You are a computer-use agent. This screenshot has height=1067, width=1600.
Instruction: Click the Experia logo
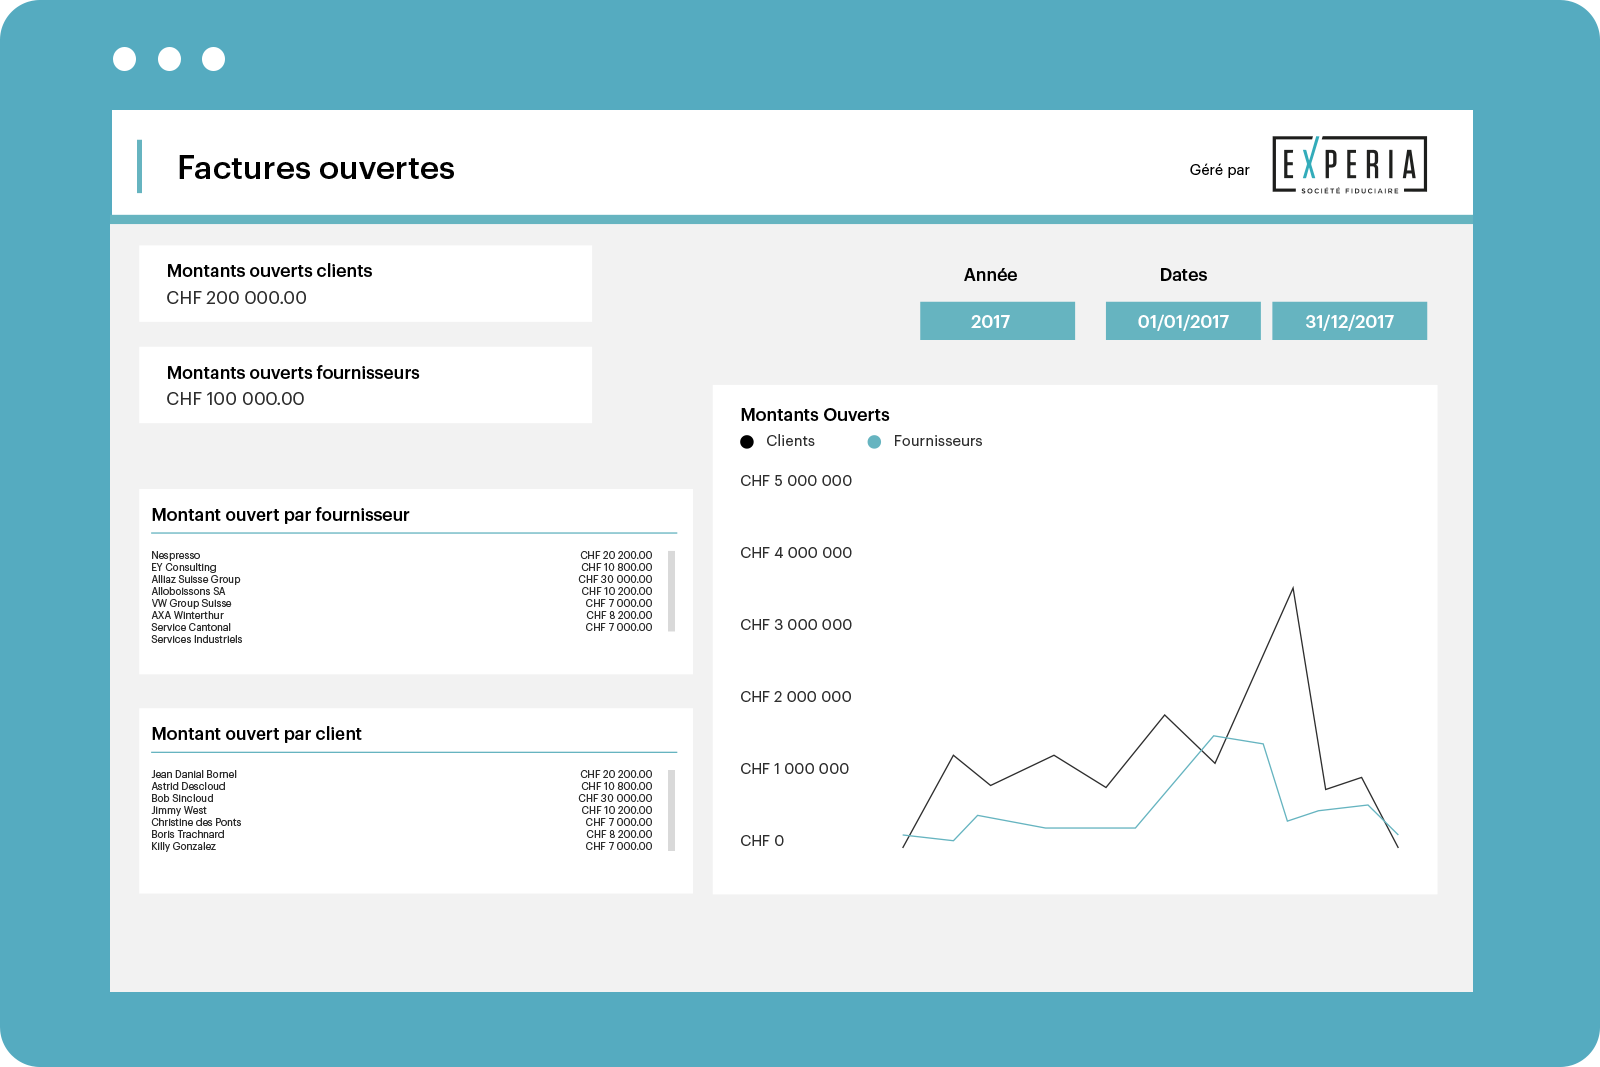(x=1349, y=164)
